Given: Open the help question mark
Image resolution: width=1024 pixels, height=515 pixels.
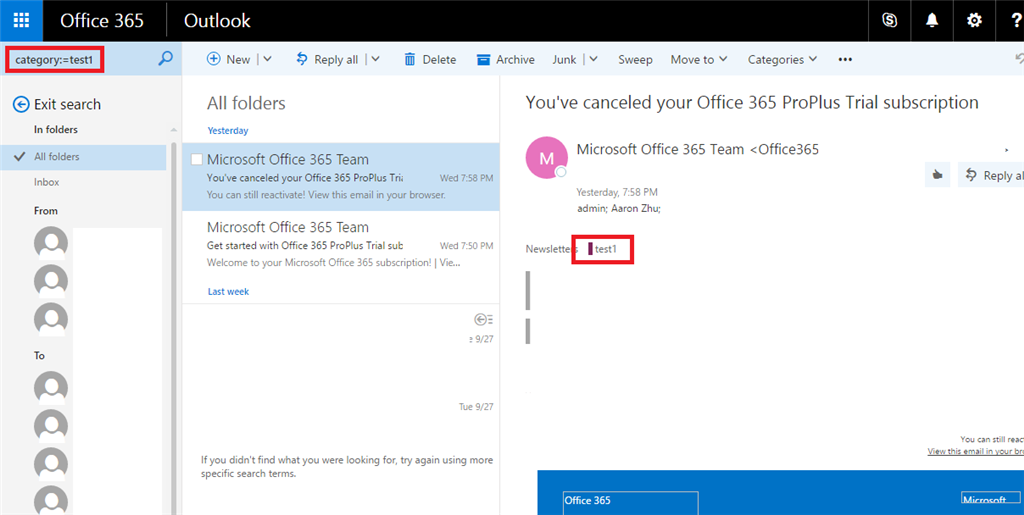Looking at the screenshot, I should pos(1016,20).
